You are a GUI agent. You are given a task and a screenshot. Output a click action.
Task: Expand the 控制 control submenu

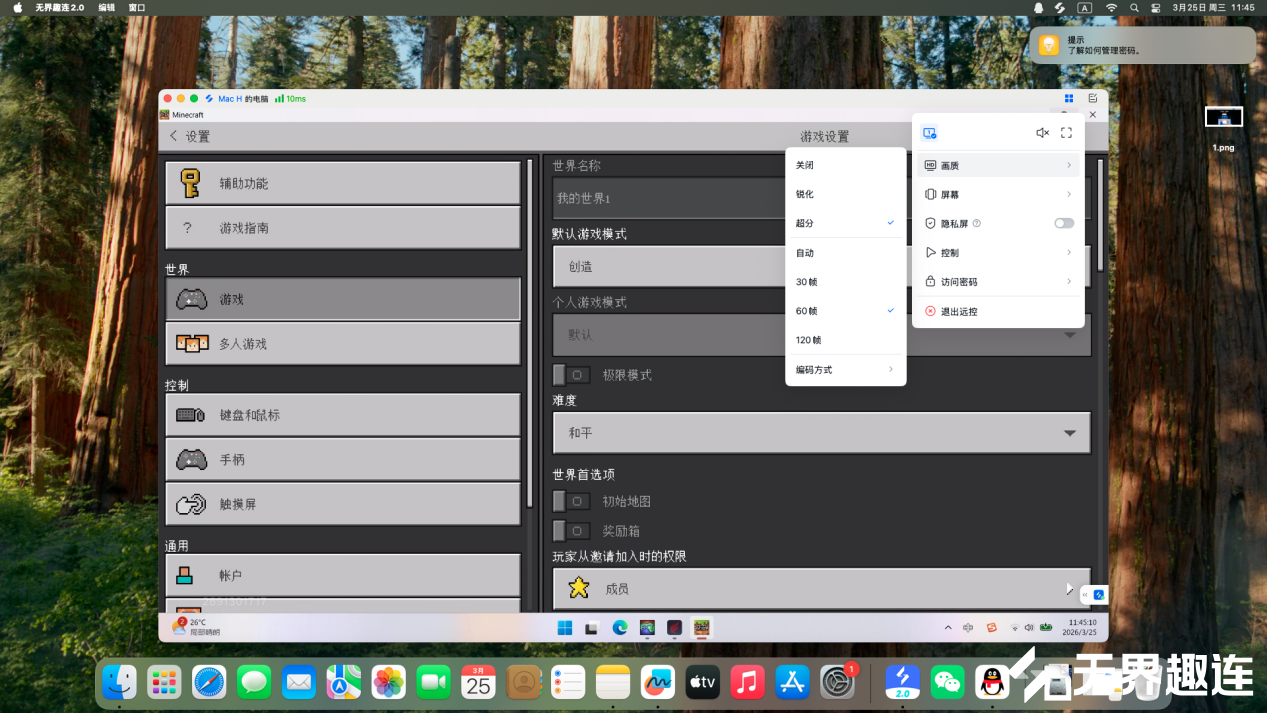pos(998,252)
